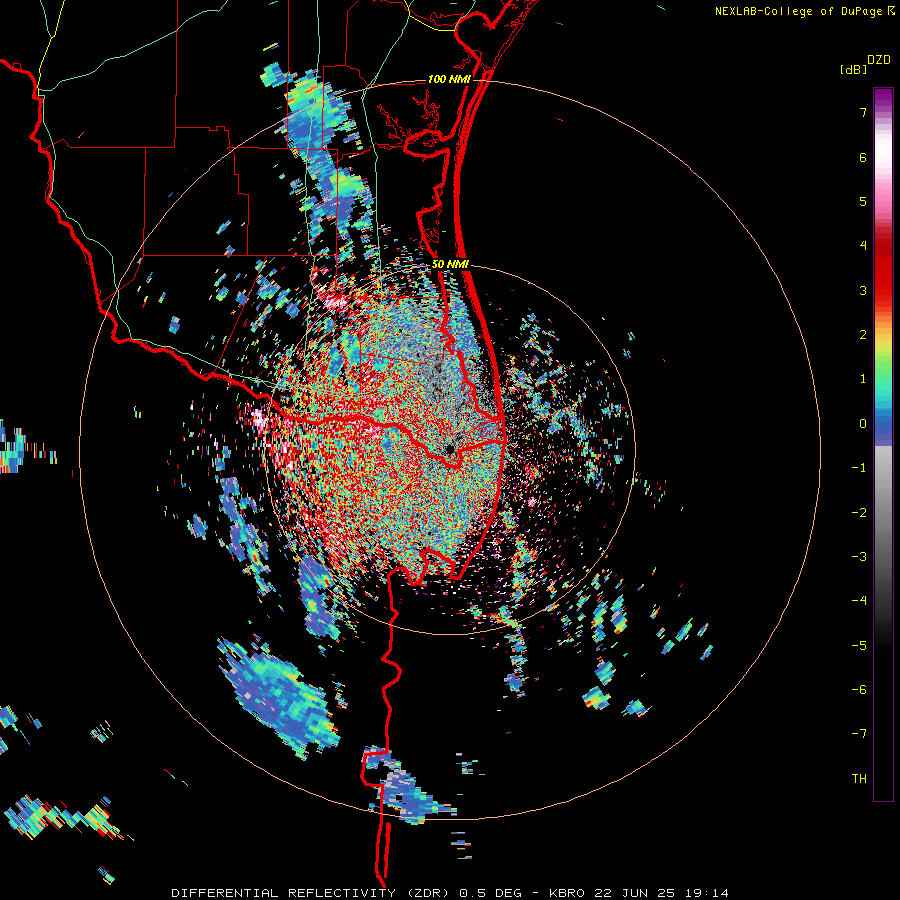900x900 pixels.
Task: Click the 3 dB value on the color scale
Action: 863,290
